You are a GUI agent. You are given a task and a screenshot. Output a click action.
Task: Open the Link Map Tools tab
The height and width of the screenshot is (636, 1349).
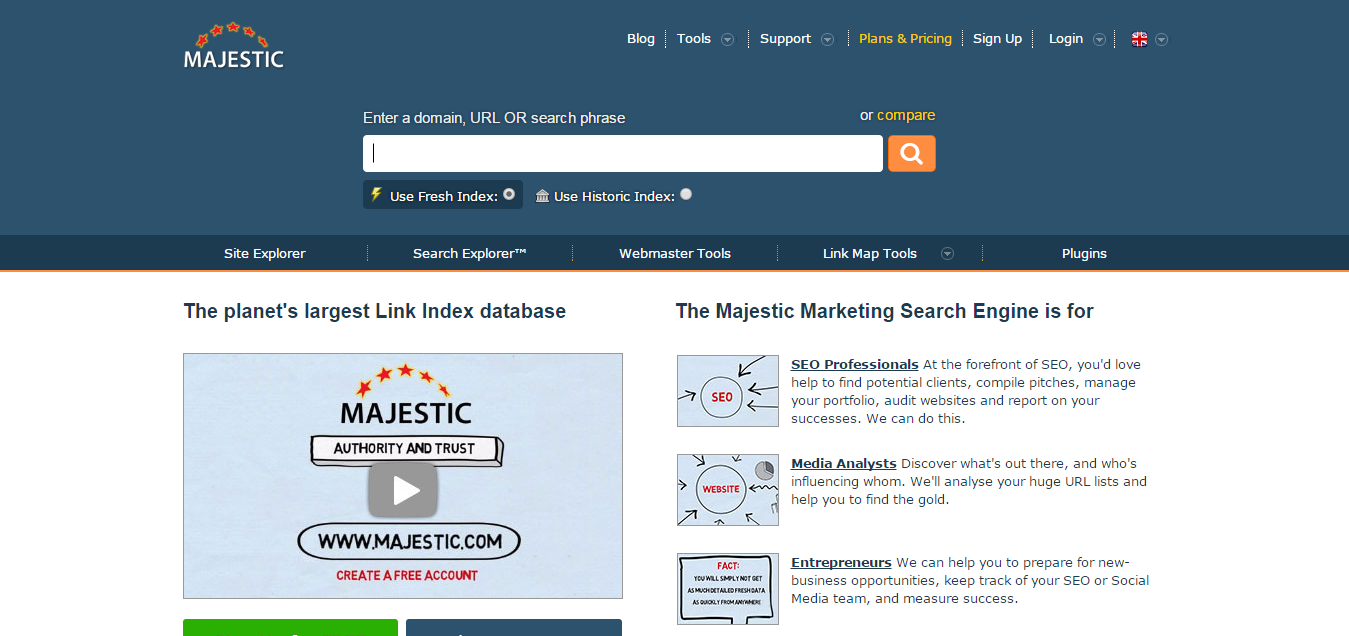(870, 254)
